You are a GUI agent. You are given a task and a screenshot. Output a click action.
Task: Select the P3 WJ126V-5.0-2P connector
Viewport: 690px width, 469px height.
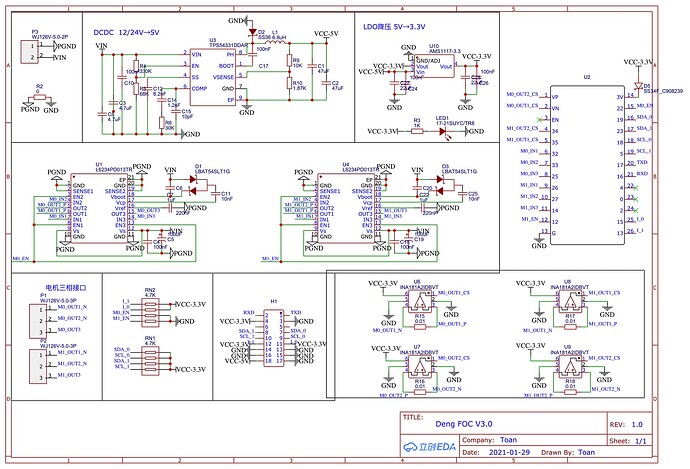coord(29,51)
